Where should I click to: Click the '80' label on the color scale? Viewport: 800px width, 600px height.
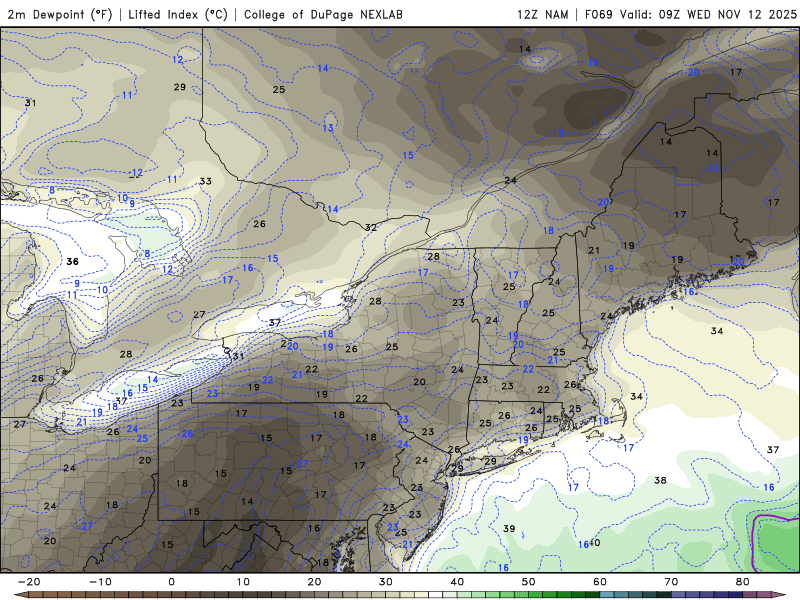click(743, 582)
